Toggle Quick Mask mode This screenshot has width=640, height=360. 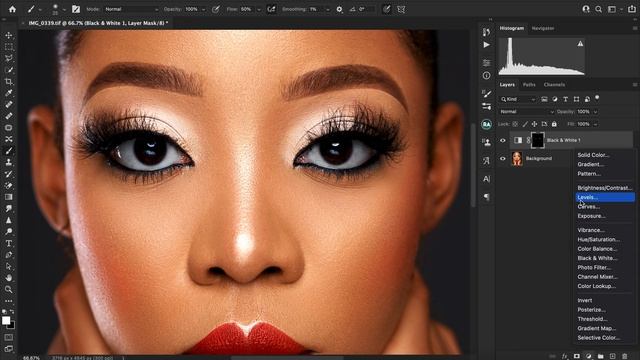[x=9, y=338]
